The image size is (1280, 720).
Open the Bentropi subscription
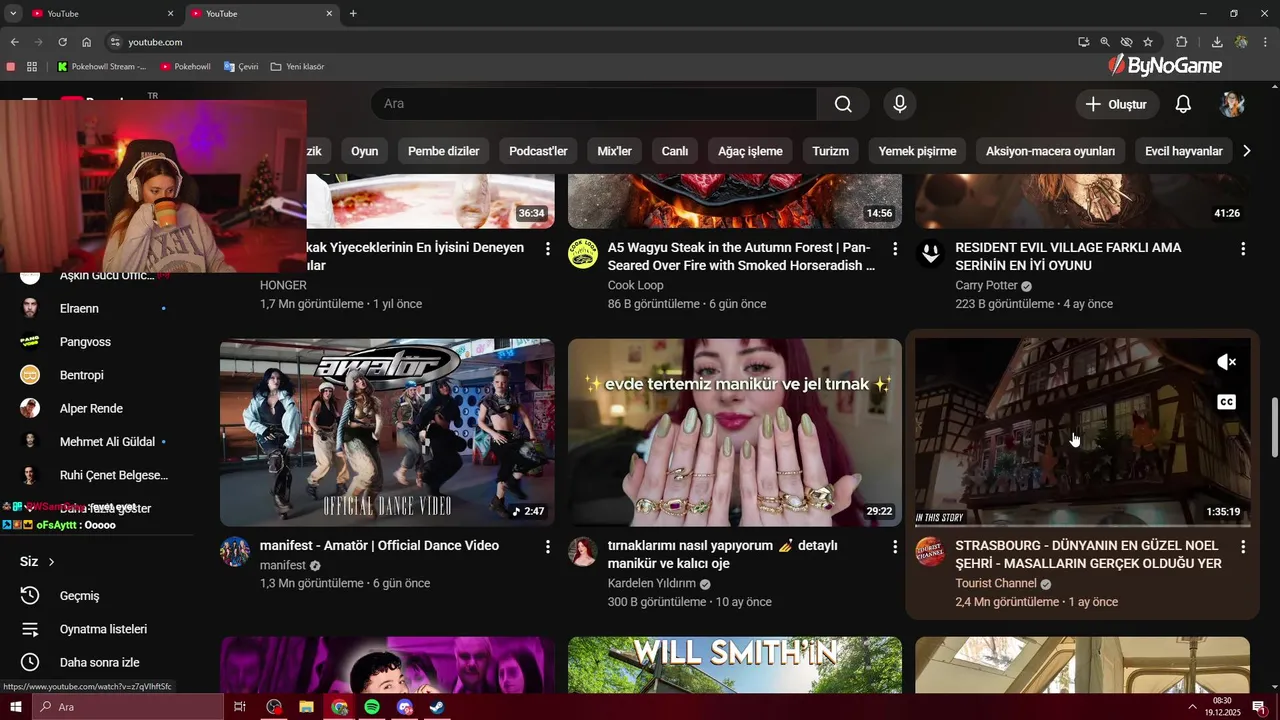(97, 375)
